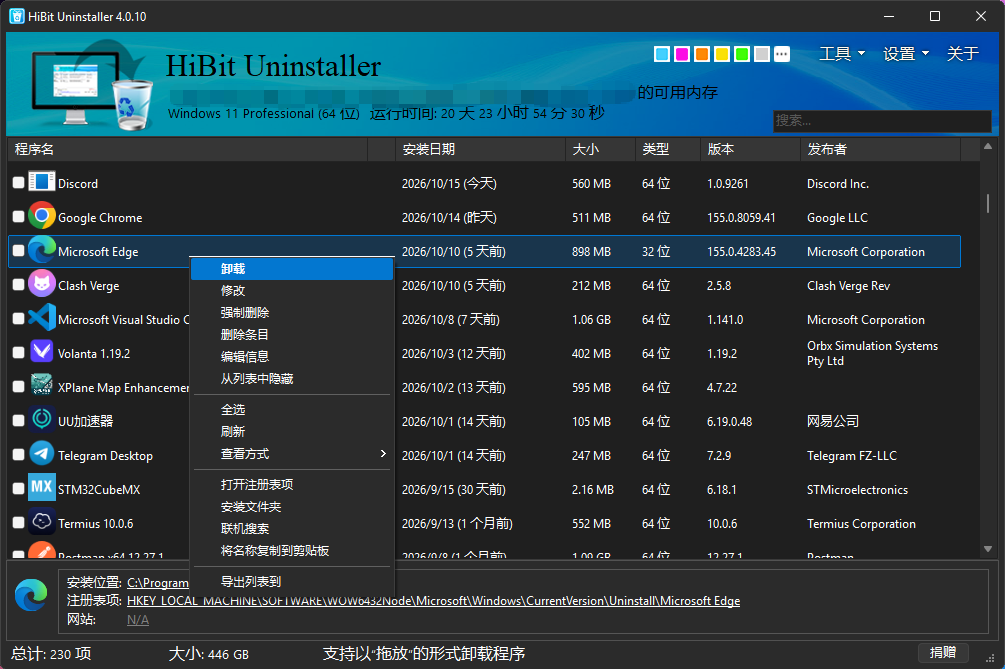The width and height of the screenshot is (1005, 669).
Task: Expand the 查看方式 submenu
Action: point(292,454)
